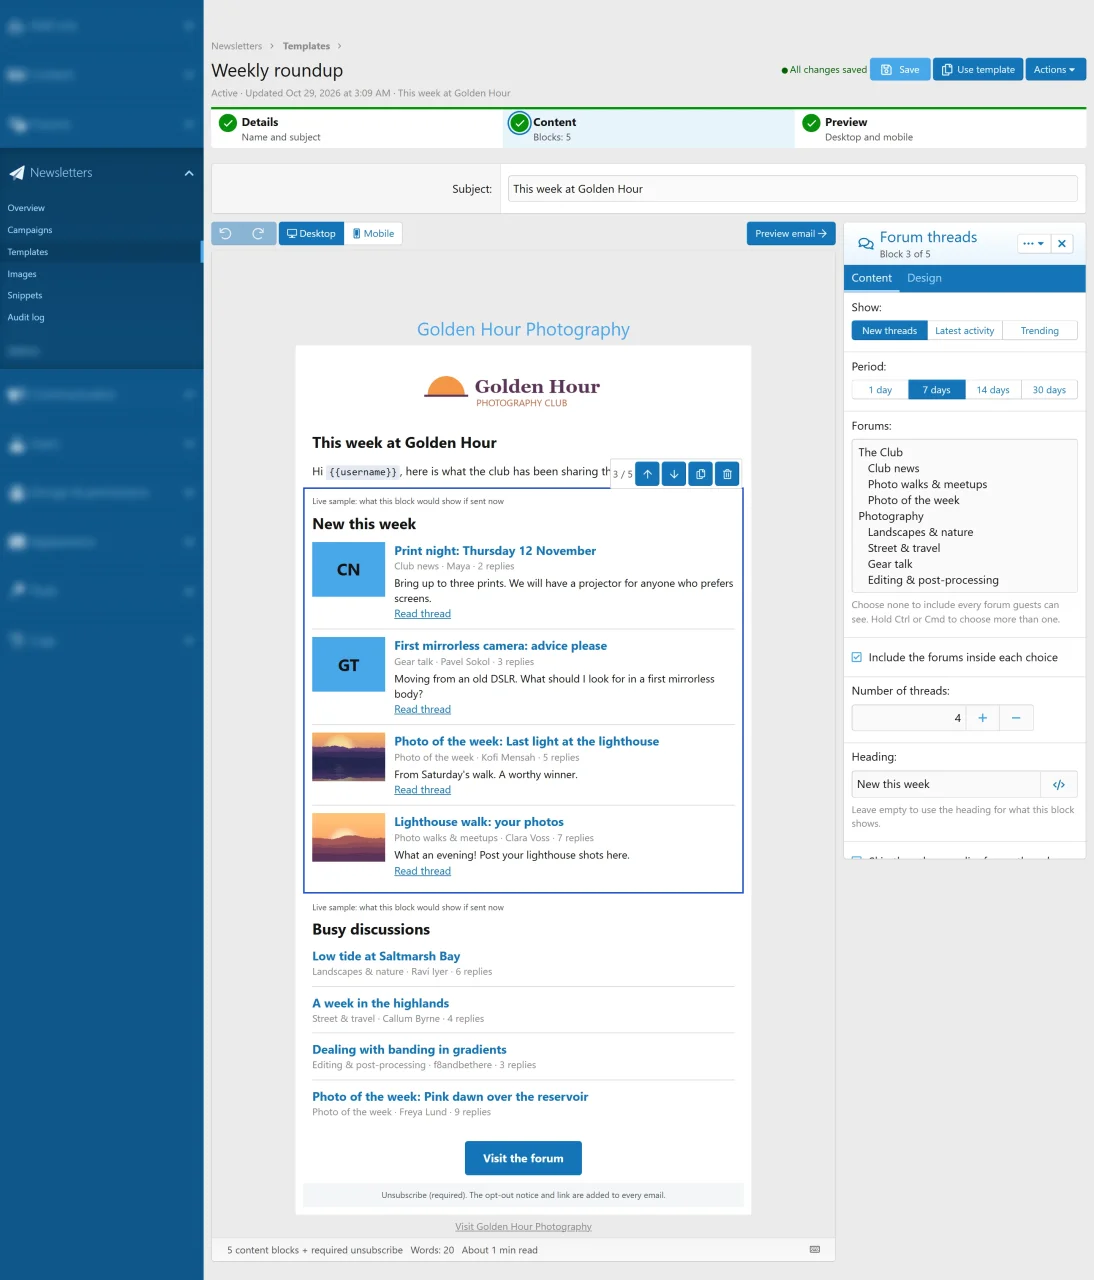The height and width of the screenshot is (1280, 1094).
Task: Open Images in sidebar
Action: (x=22, y=274)
